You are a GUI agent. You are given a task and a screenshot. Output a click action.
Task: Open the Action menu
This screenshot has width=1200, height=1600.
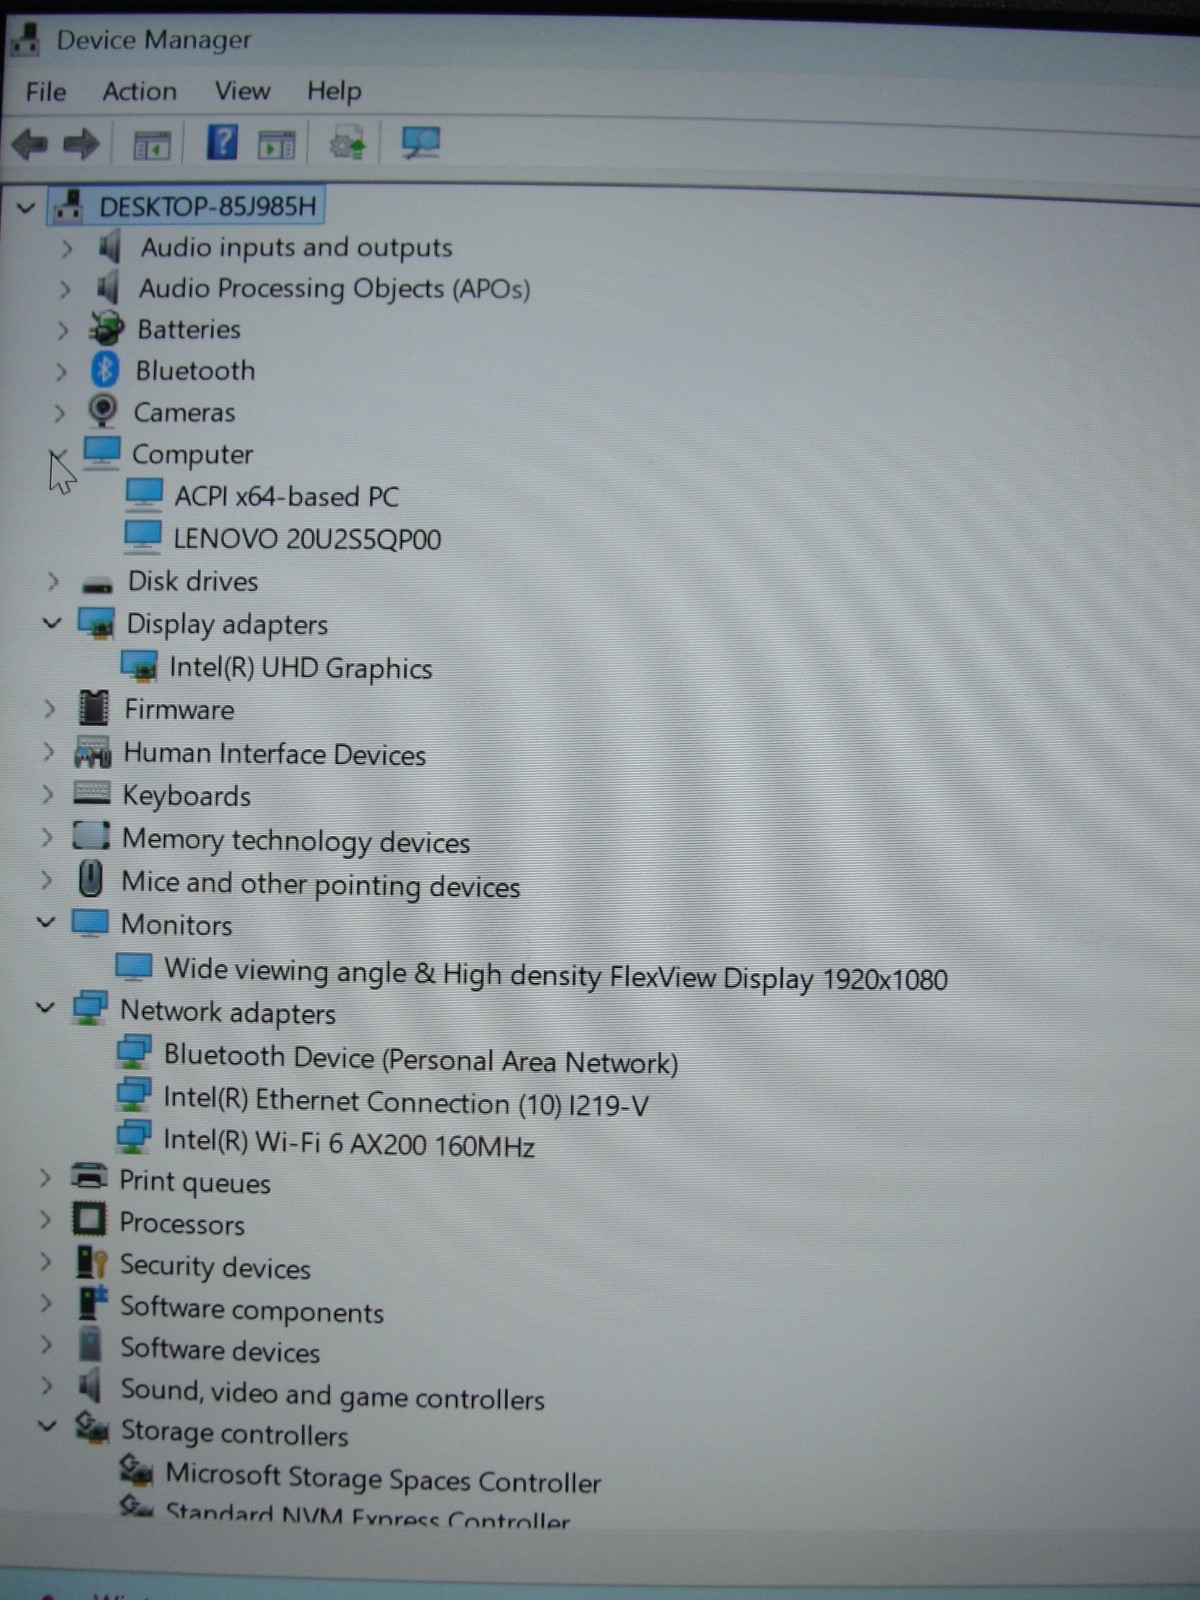click(139, 91)
